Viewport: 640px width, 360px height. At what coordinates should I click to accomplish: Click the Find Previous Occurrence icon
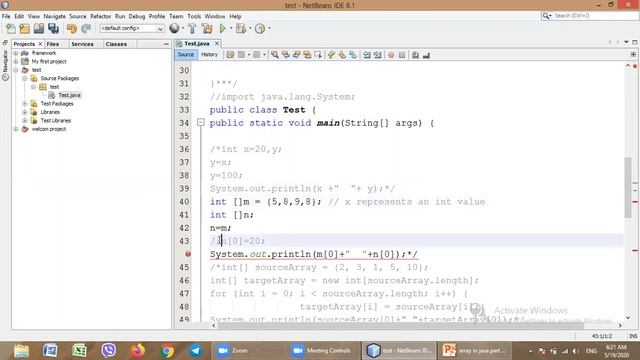click(x=286, y=55)
